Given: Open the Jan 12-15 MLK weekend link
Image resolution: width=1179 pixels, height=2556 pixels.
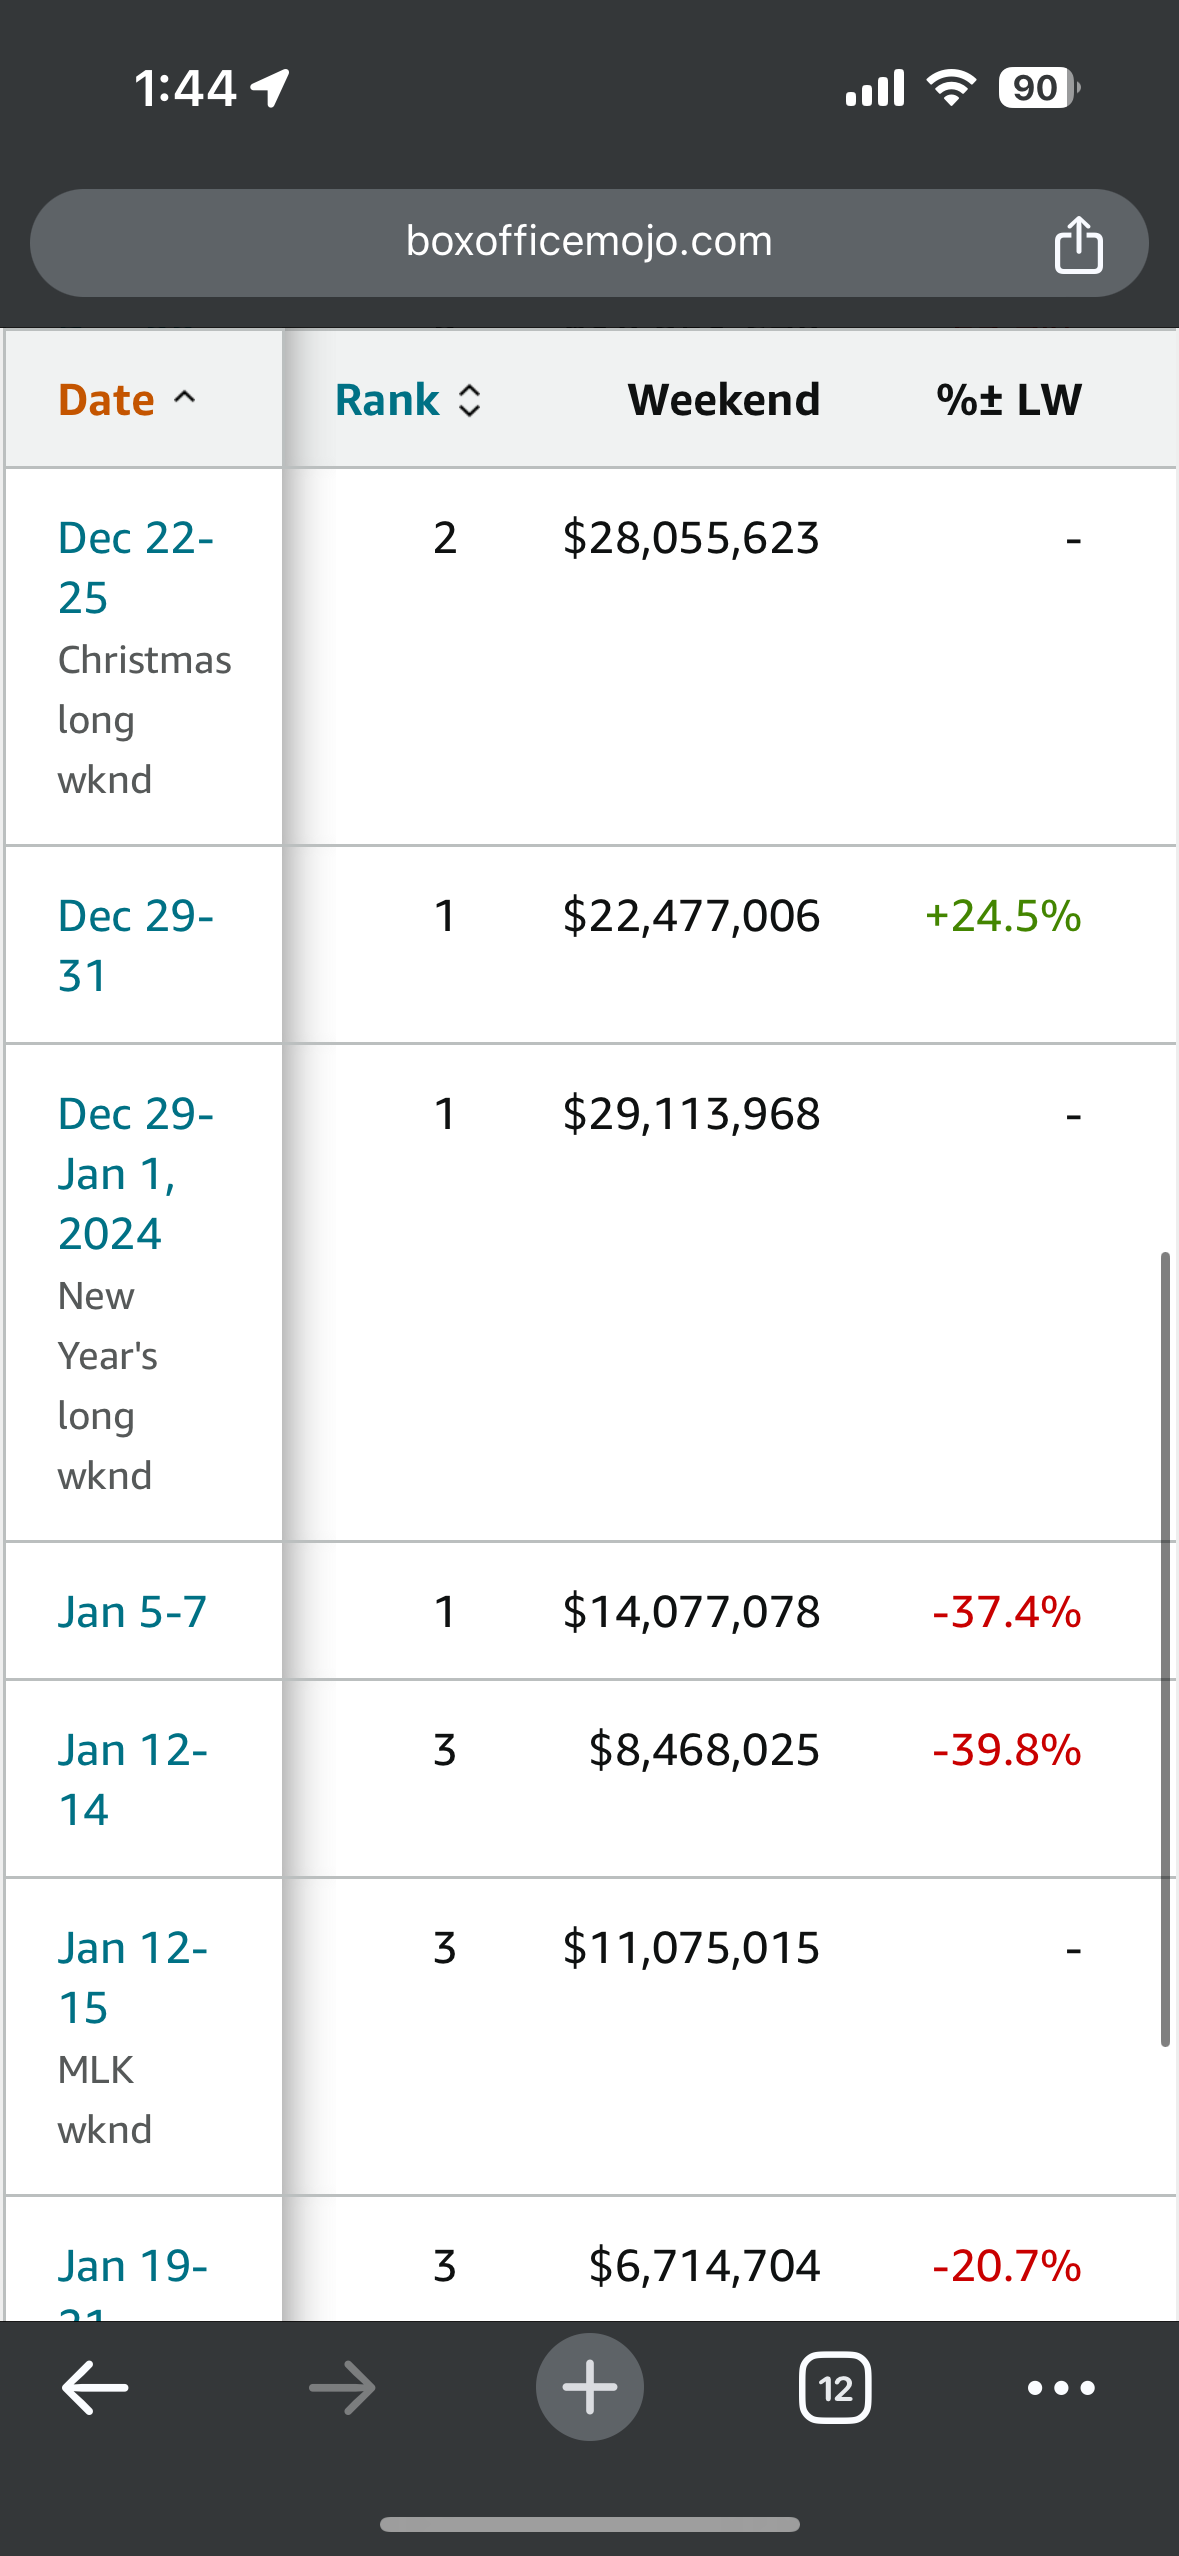Looking at the screenshot, I should 132,1977.
